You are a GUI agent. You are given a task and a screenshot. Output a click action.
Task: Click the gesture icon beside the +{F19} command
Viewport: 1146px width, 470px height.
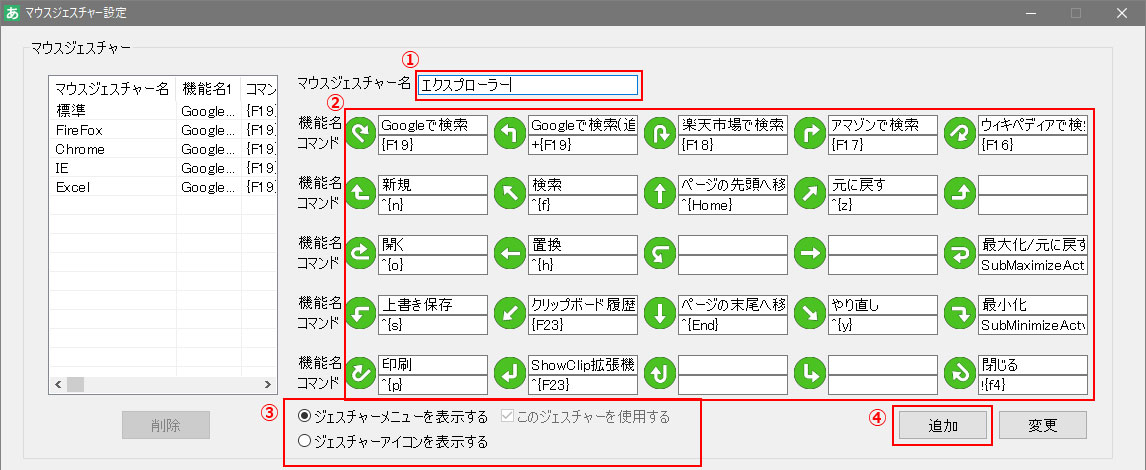pos(510,133)
